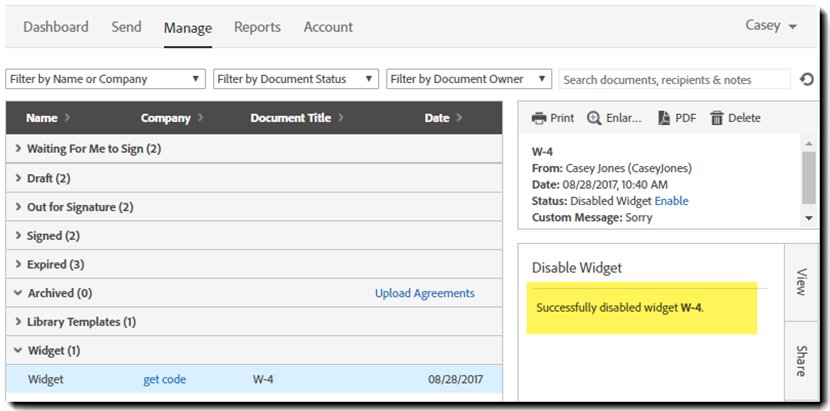This screenshot has width=830, height=411.
Task: Expand the Waiting For Me to Sign group
Action: [x=19, y=149]
